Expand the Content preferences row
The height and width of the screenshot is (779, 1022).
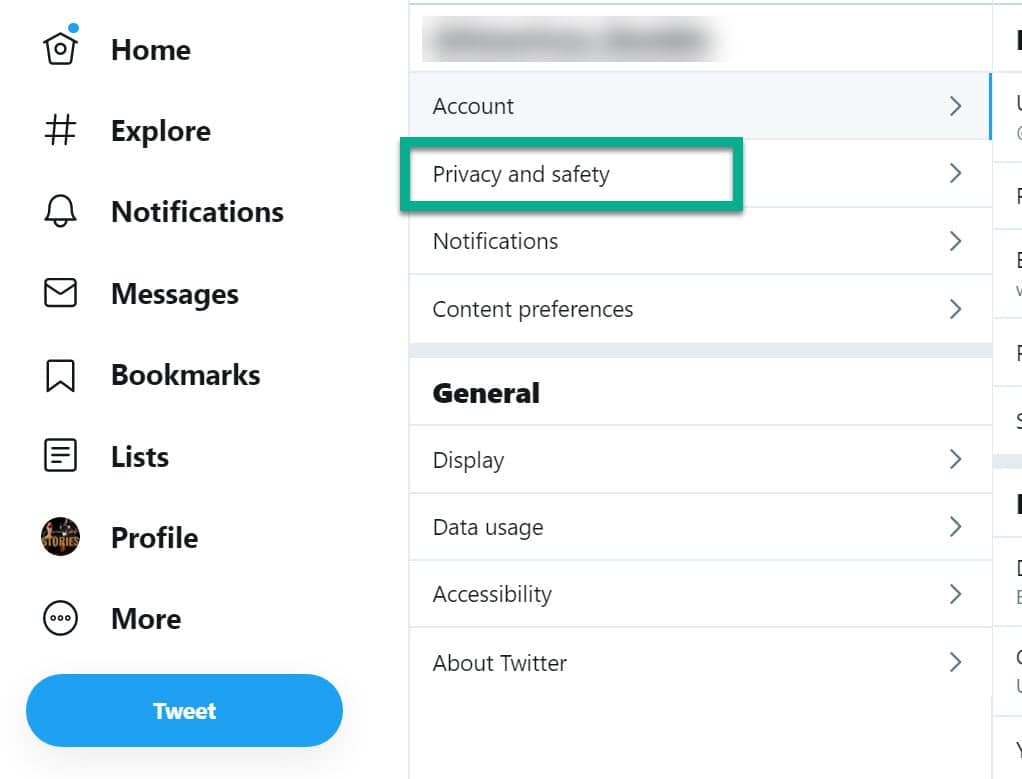(x=700, y=309)
